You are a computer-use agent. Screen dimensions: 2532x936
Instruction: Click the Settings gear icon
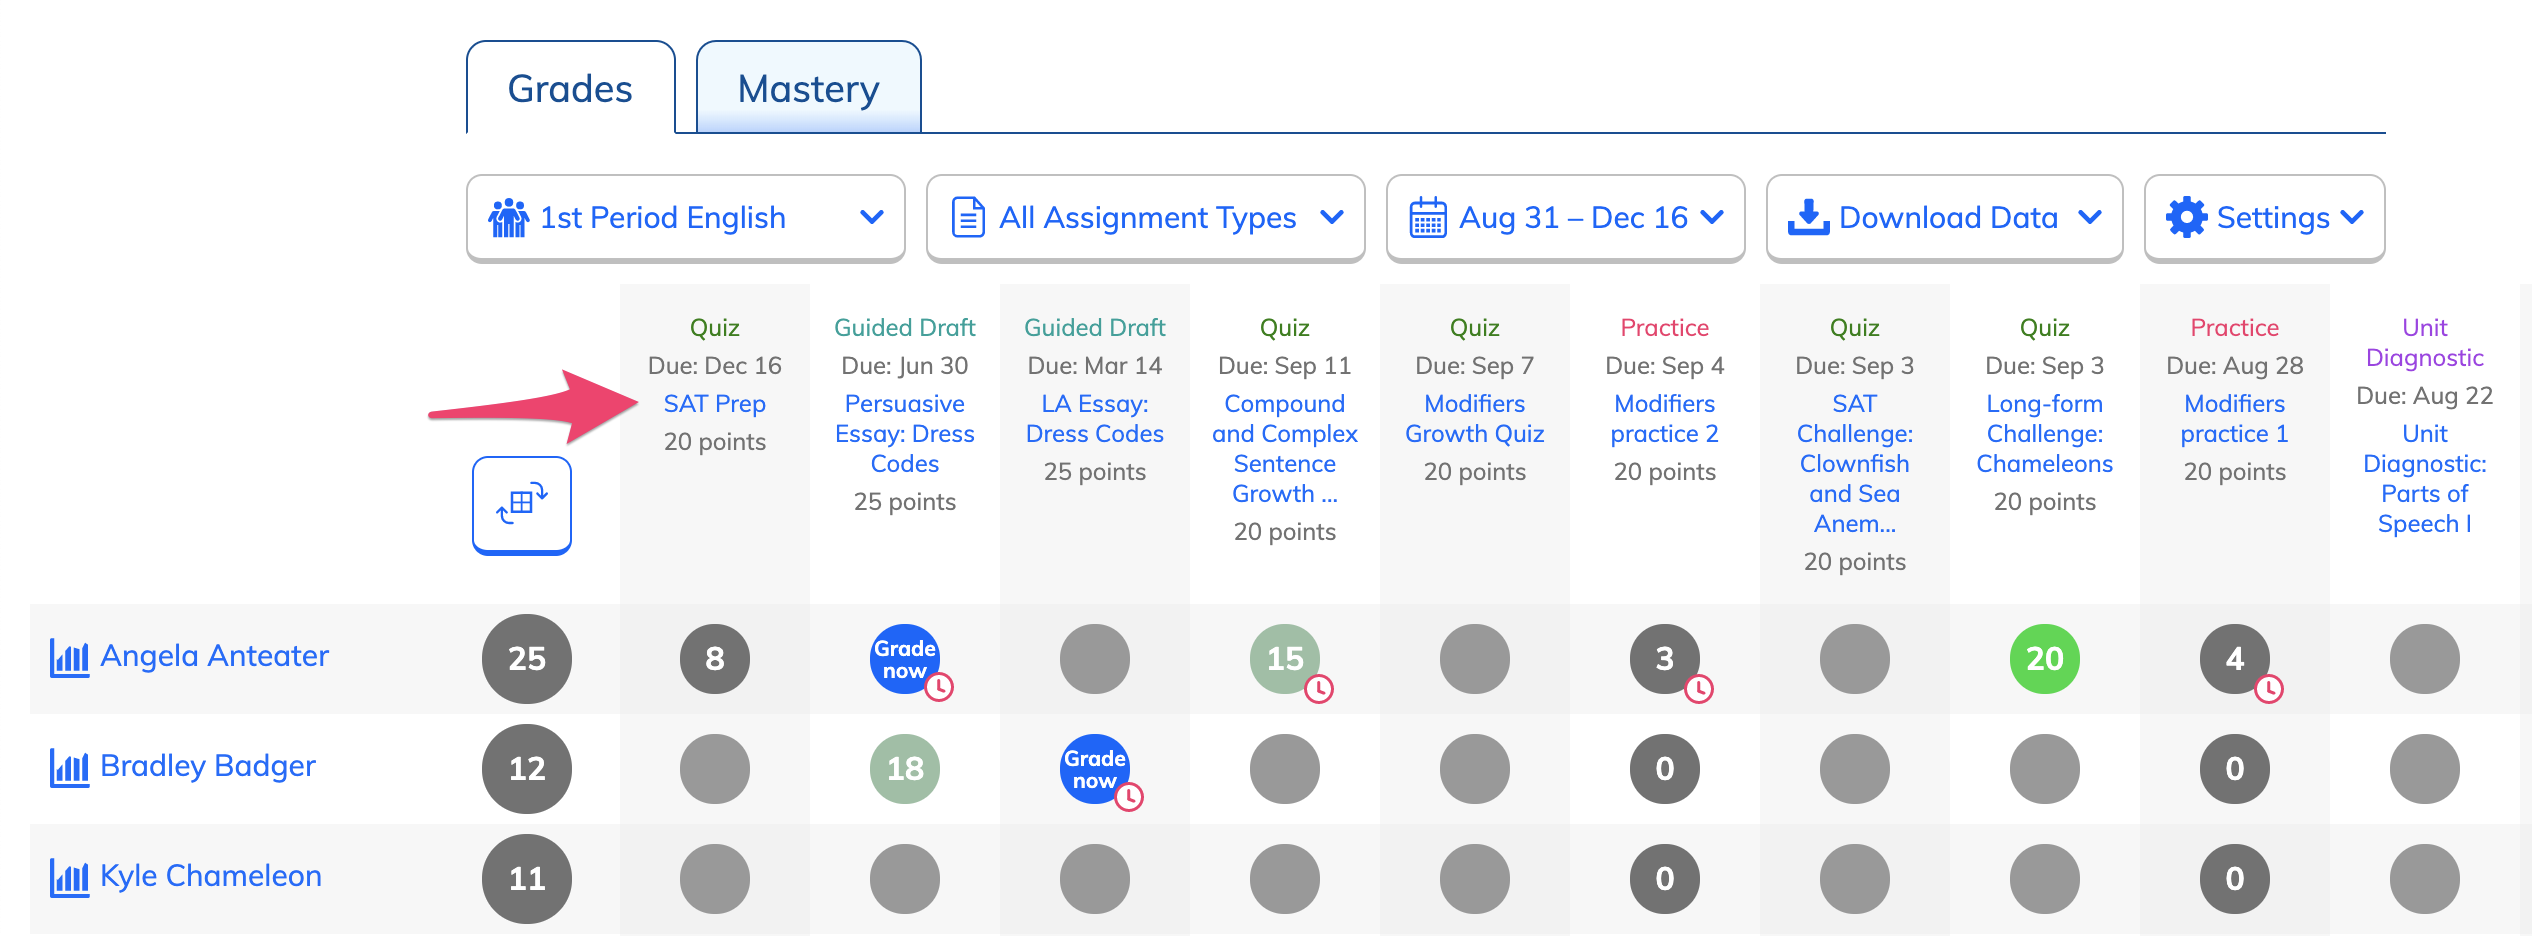tap(2186, 217)
